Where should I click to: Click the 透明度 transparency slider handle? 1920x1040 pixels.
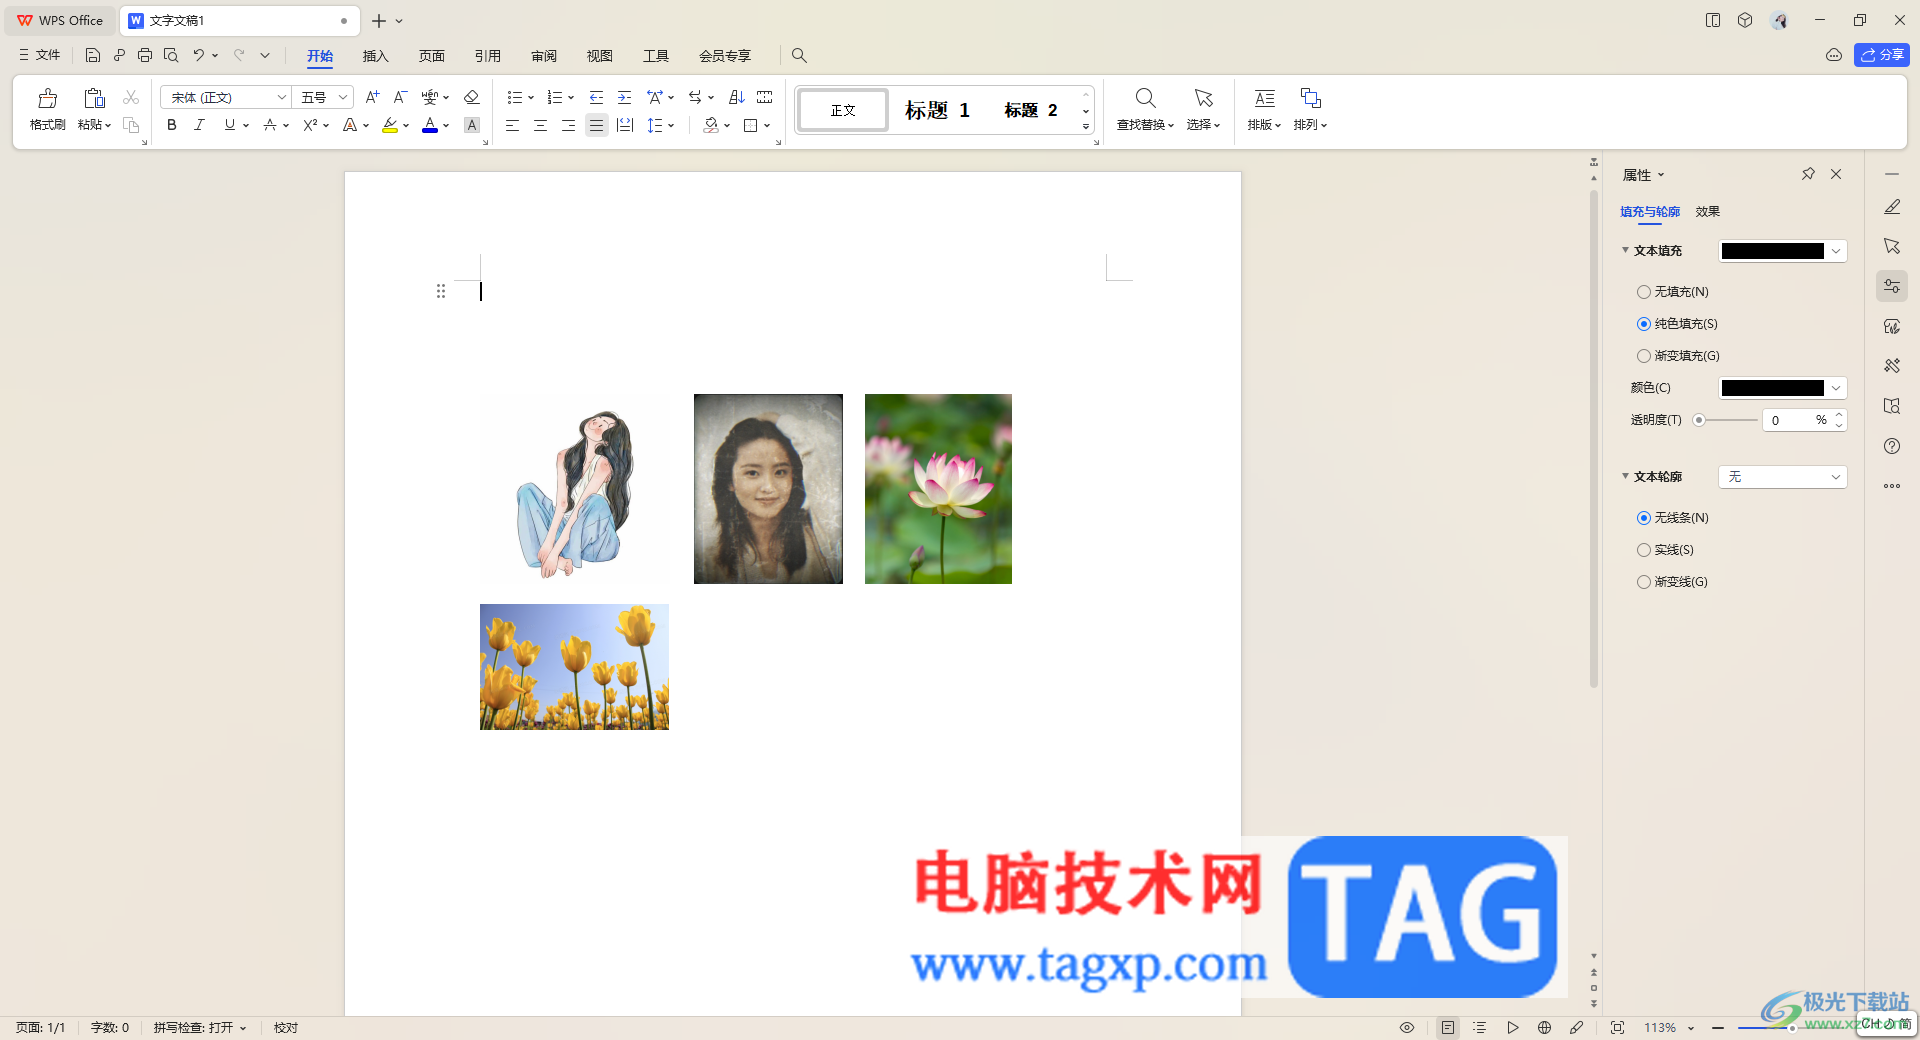(x=1698, y=420)
